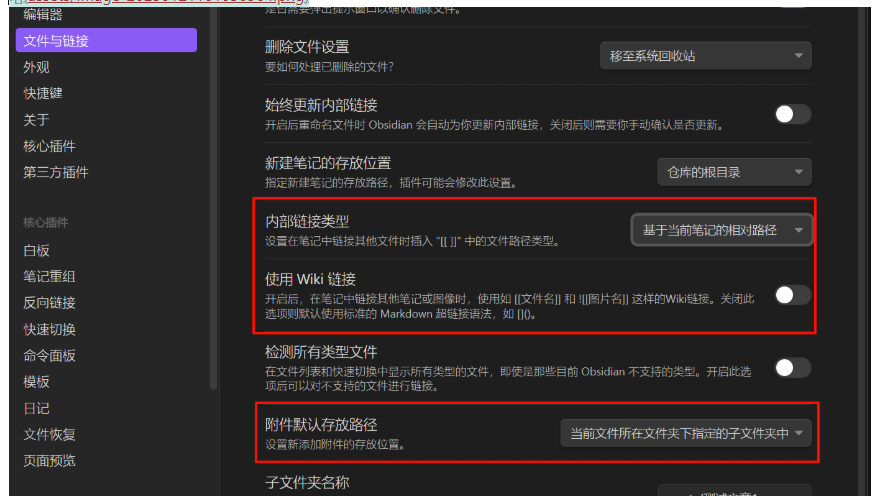The width and height of the screenshot is (878, 501).
Task: Open 快速切换 plugin settings
Action: click(49, 329)
